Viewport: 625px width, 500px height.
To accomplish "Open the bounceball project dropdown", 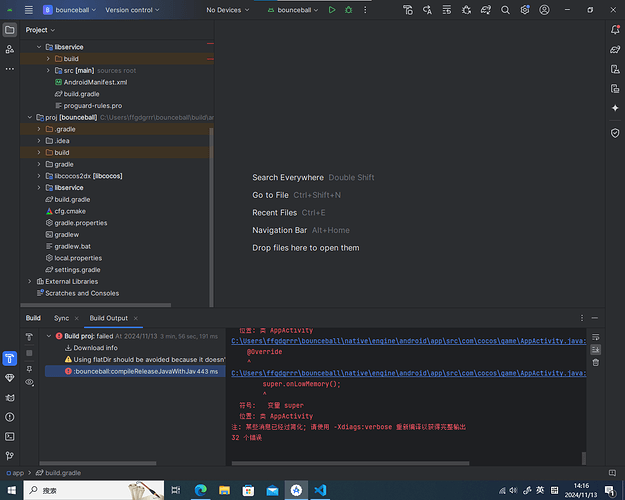I will point(69,10).
